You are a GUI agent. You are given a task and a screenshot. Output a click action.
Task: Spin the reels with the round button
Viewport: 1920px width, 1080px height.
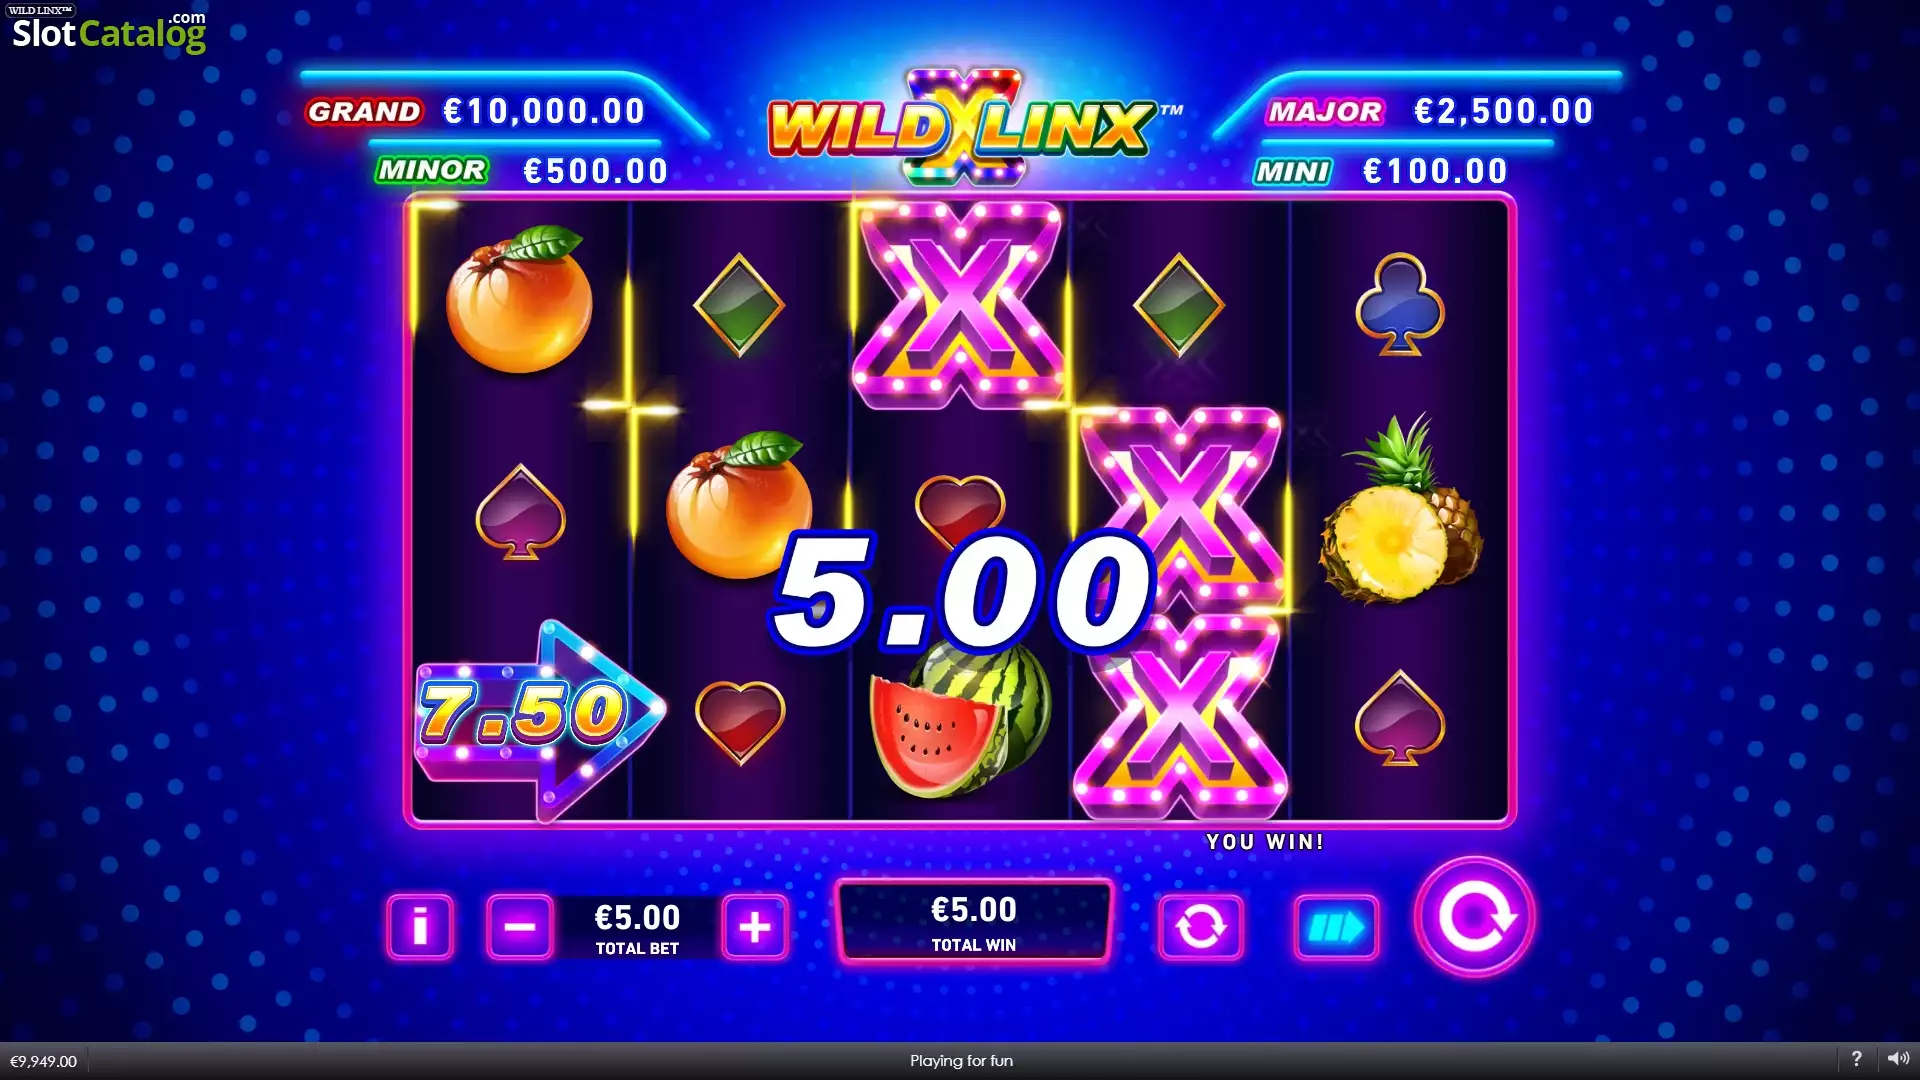(1474, 917)
